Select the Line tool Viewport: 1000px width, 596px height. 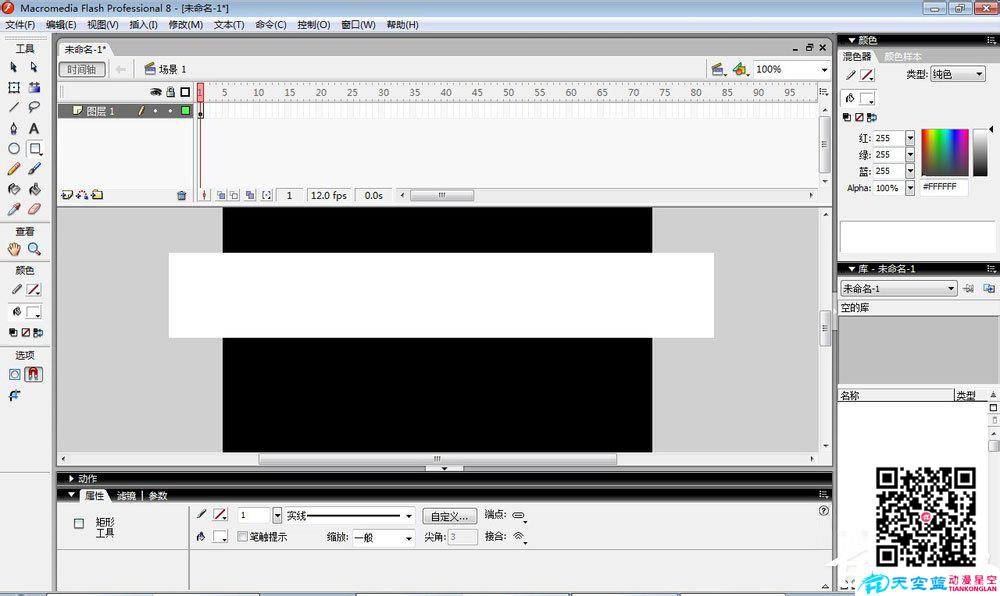[x=13, y=107]
